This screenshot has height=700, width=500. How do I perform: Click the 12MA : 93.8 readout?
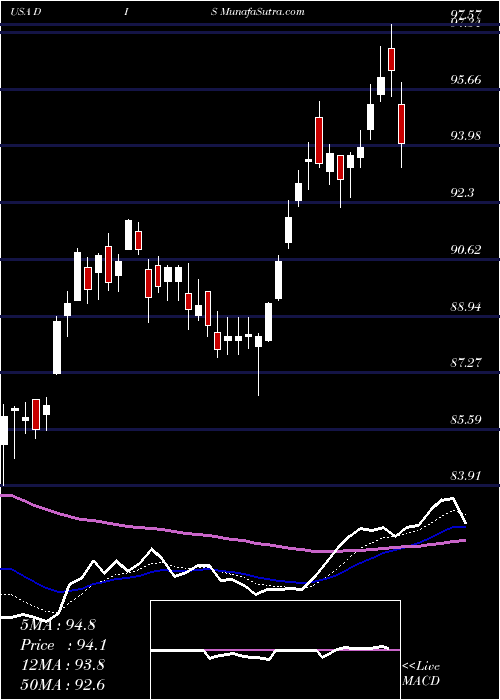point(62,665)
